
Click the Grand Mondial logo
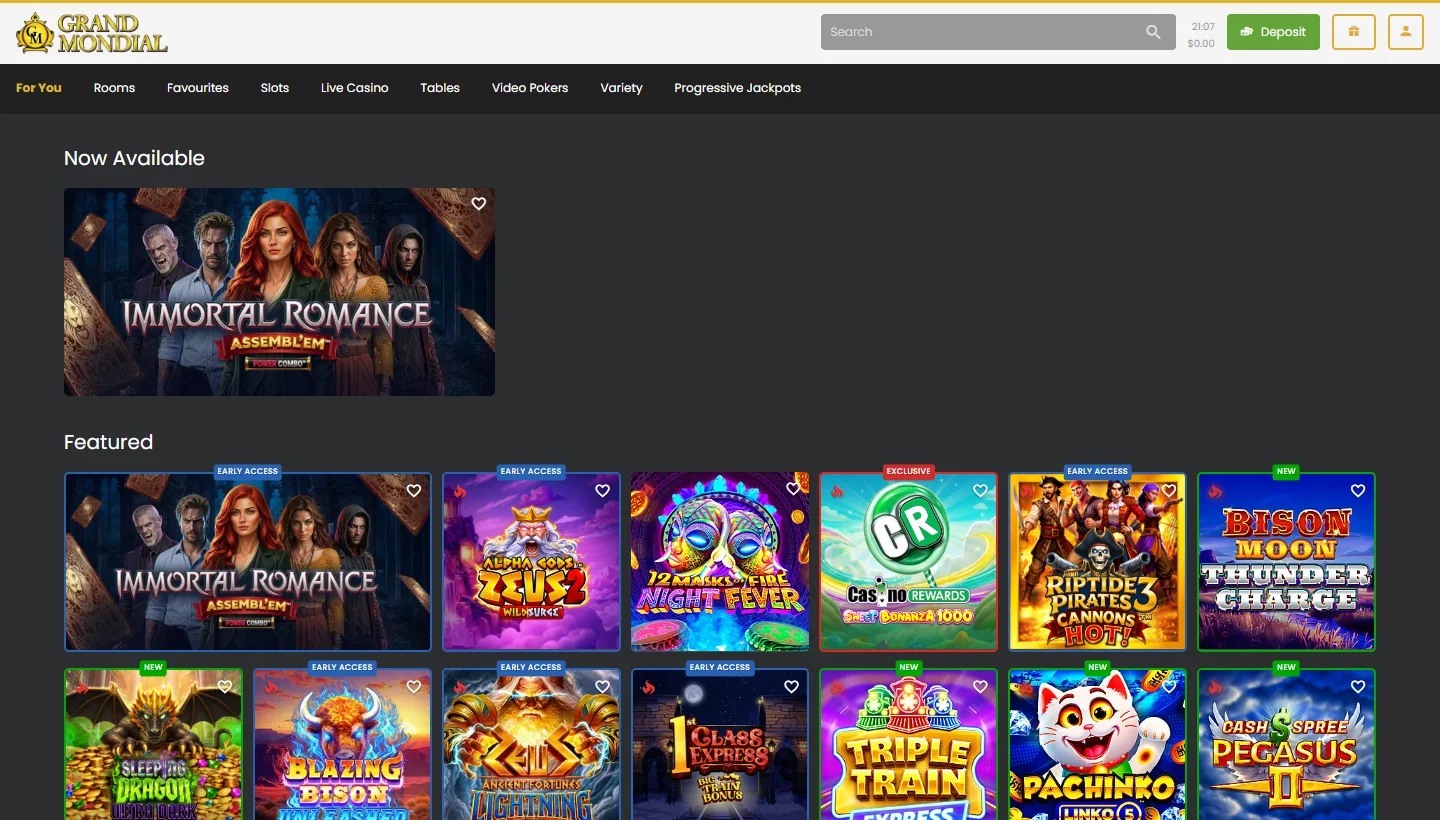point(91,33)
